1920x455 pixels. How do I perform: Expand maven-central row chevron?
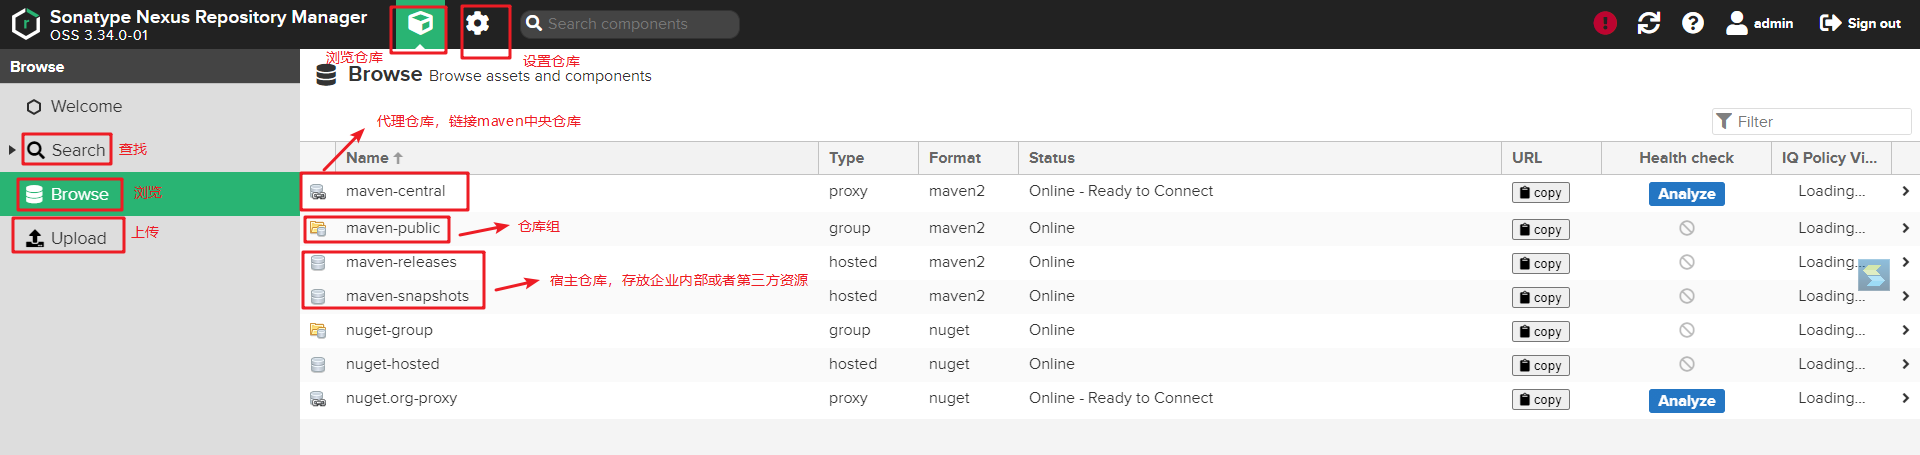tap(1905, 191)
